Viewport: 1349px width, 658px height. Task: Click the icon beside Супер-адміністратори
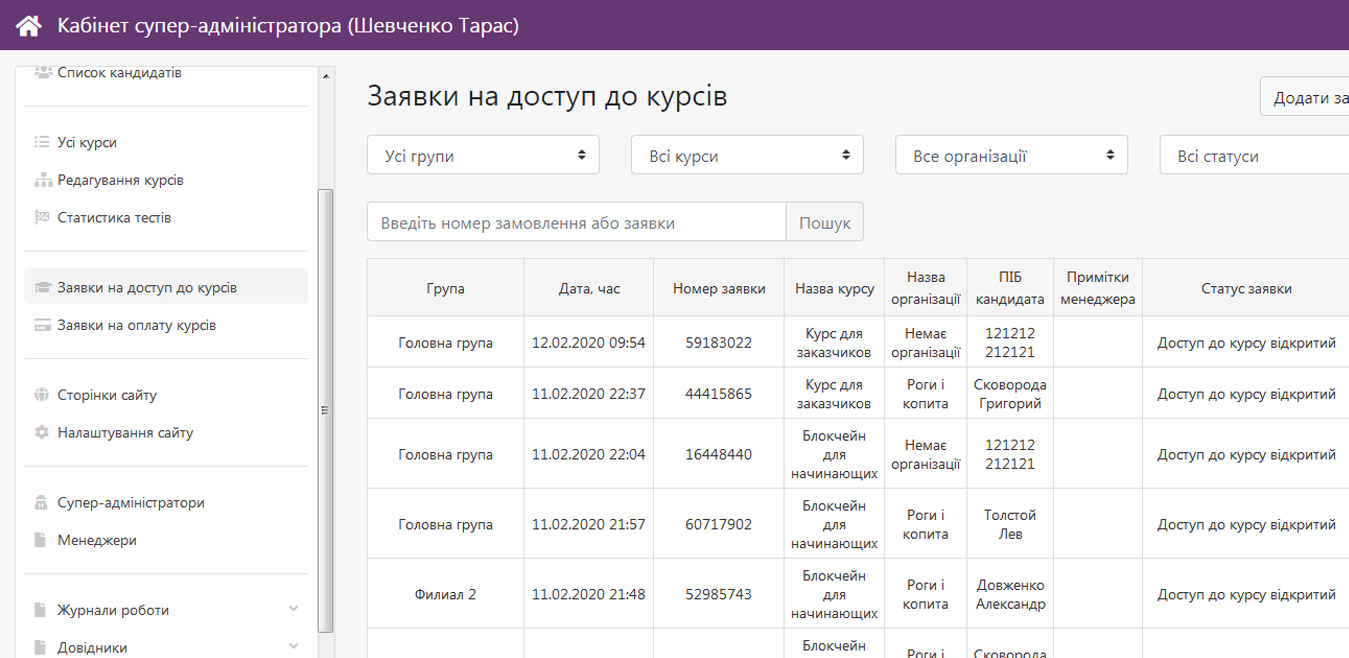point(42,503)
